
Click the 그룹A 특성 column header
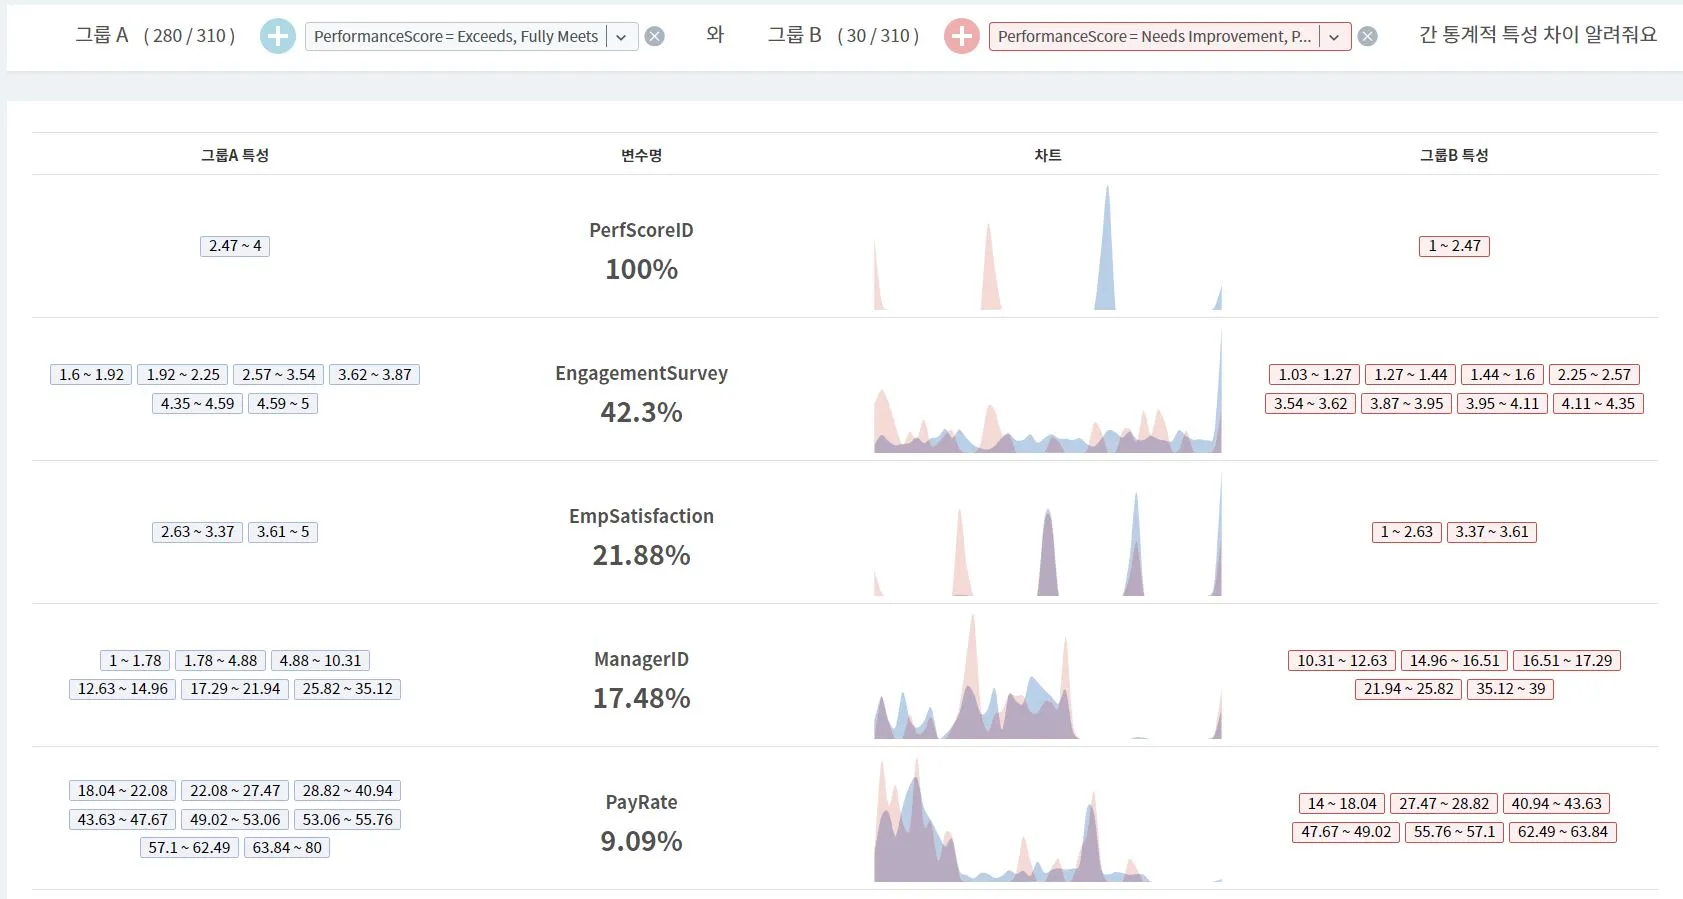pos(235,155)
